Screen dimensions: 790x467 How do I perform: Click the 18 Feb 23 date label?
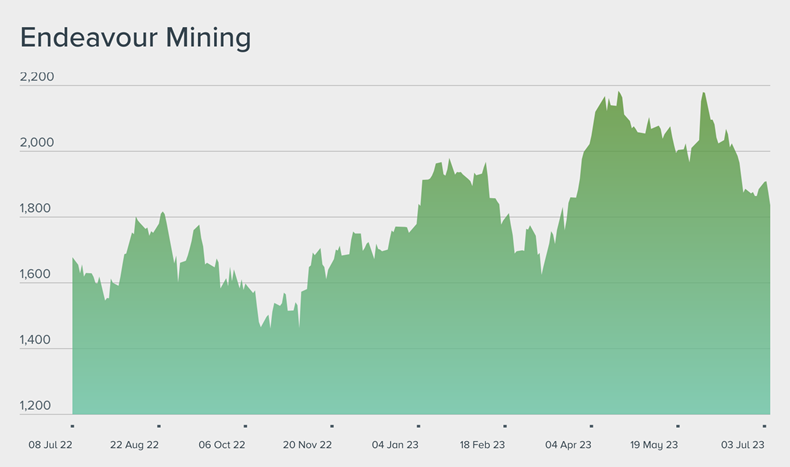tap(482, 445)
